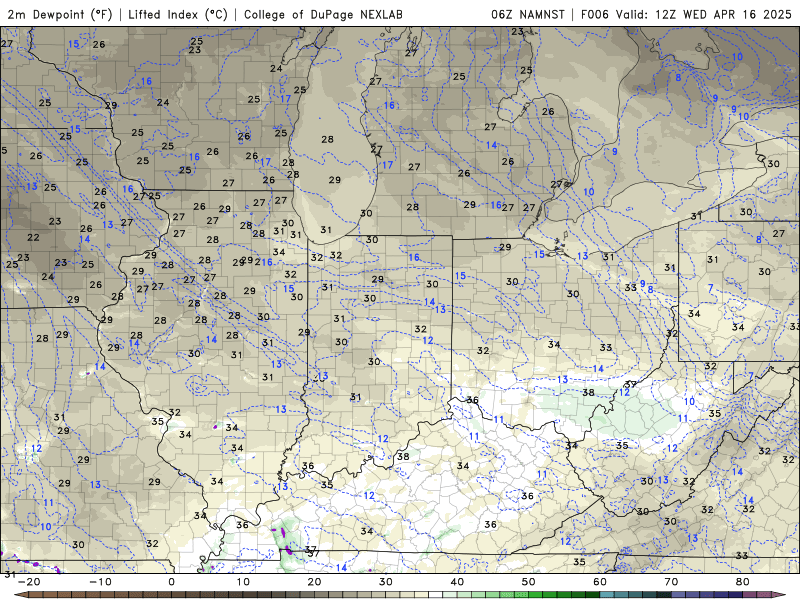Click the "2m Dewpoint (°F)" title label
Image resolution: width=800 pixels, height=600 pixels.
pos(60,14)
